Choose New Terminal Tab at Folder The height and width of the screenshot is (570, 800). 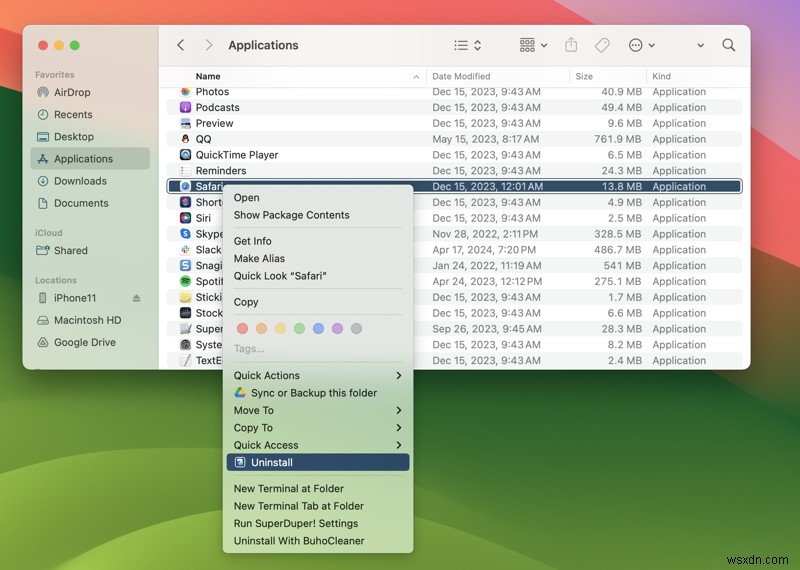[318, 506]
